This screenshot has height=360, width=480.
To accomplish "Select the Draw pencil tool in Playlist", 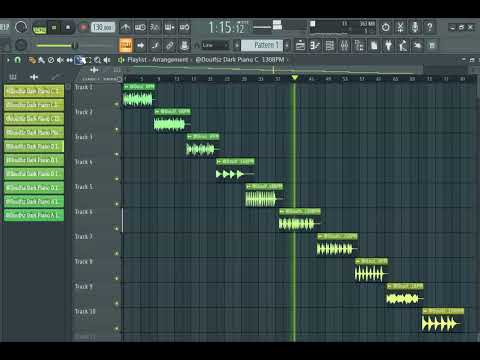I will coord(32,60).
